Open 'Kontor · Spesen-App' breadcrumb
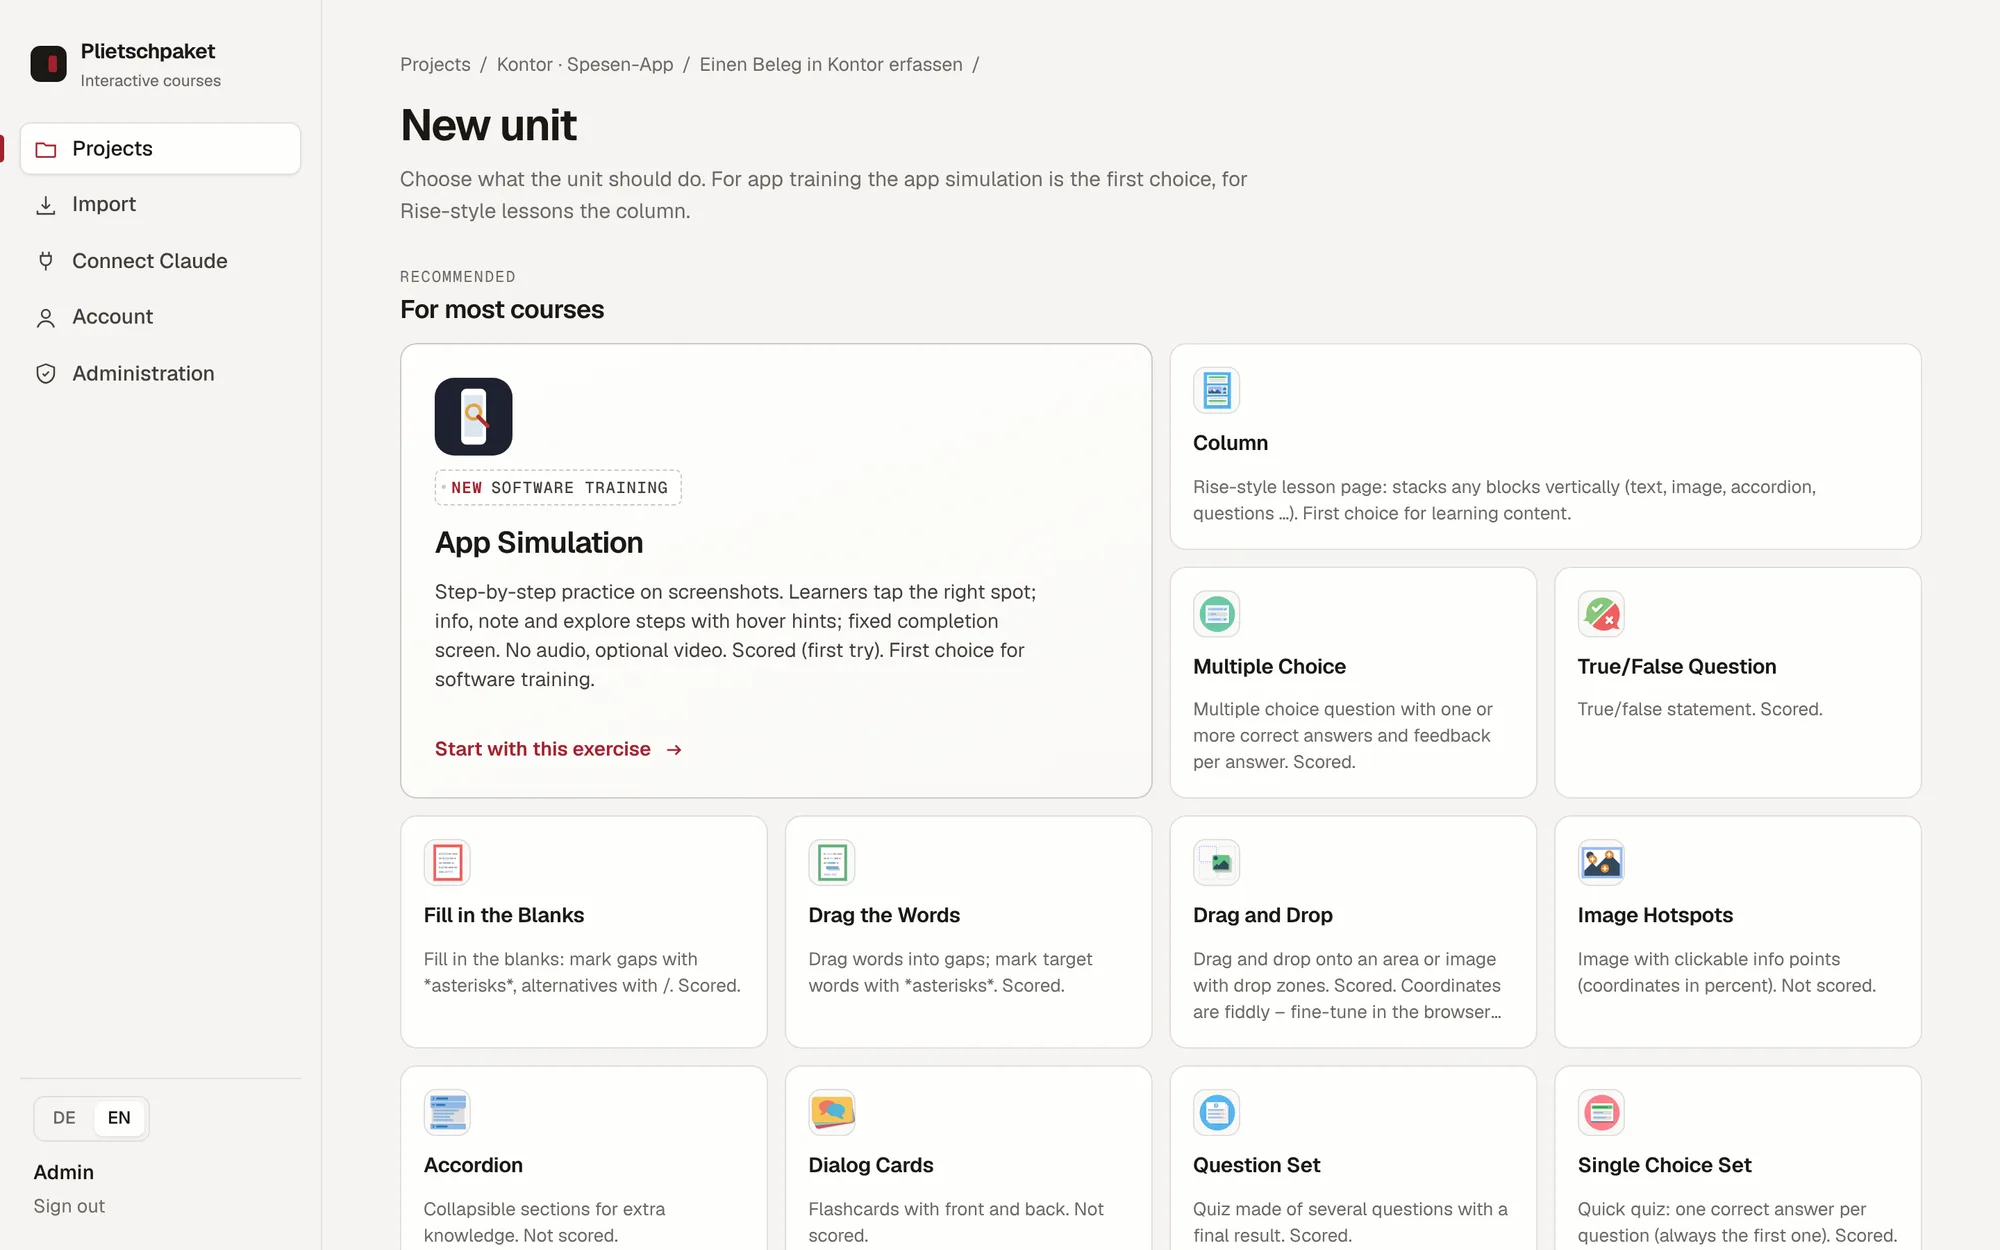The image size is (2000, 1250). [x=585, y=64]
